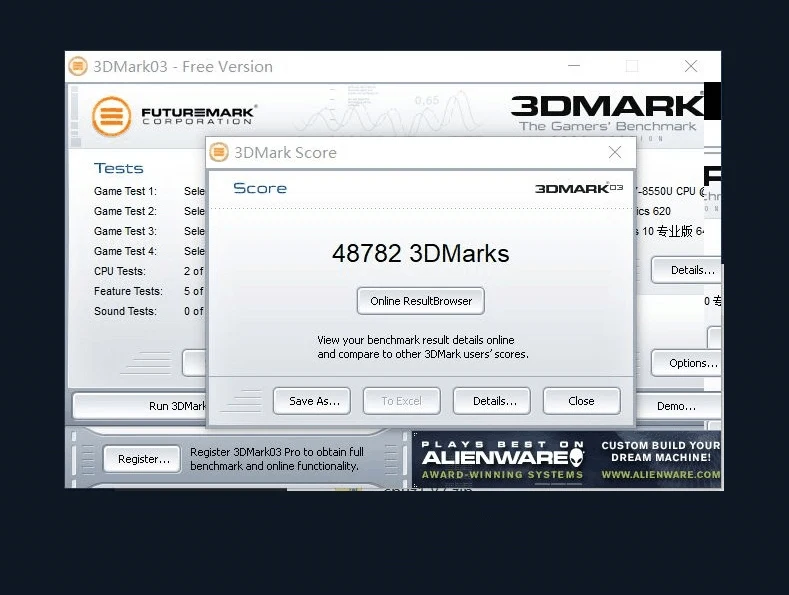789x595 pixels.
Task: Click the 3DMark03 main window title icon
Action: (78, 67)
